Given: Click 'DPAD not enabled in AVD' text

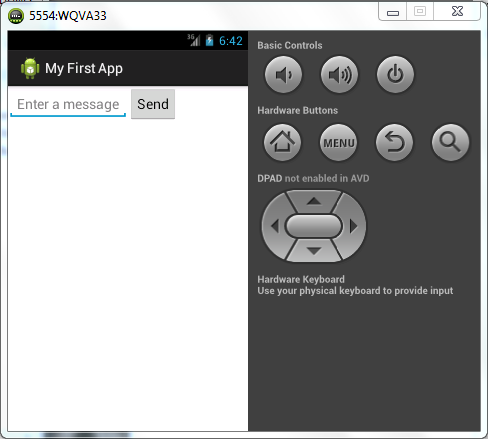Looking at the screenshot, I should point(313,178).
